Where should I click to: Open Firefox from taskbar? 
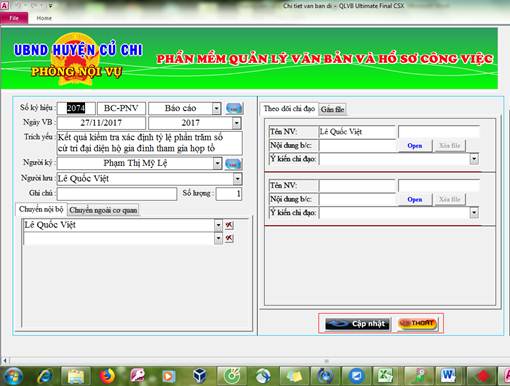click(x=107, y=376)
